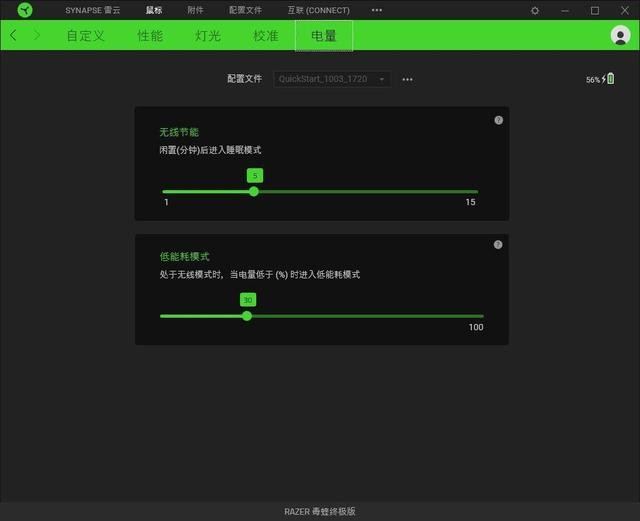The image size is (640, 521).
Task: Click the Razer Synapse logo icon
Action: [25, 10]
